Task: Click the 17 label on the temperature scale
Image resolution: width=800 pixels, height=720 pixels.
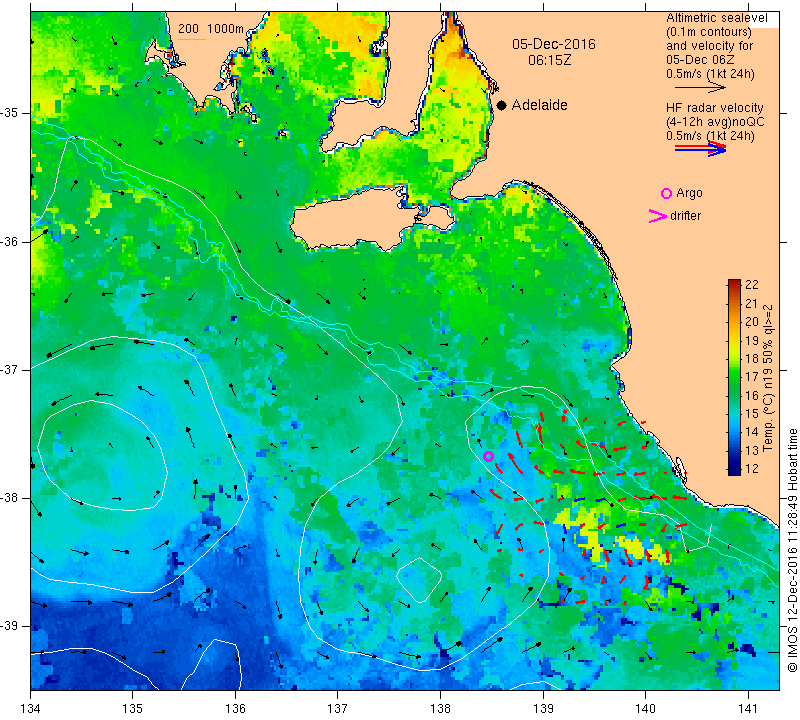Action: tap(752, 377)
